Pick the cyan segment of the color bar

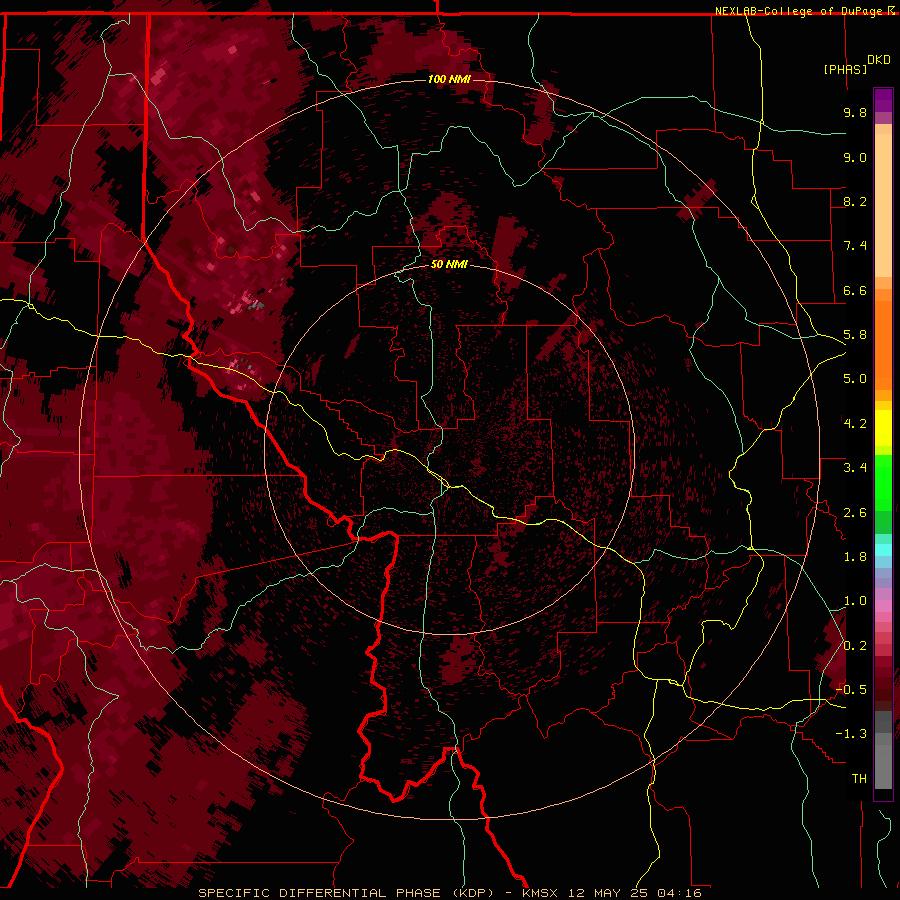tap(883, 550)
